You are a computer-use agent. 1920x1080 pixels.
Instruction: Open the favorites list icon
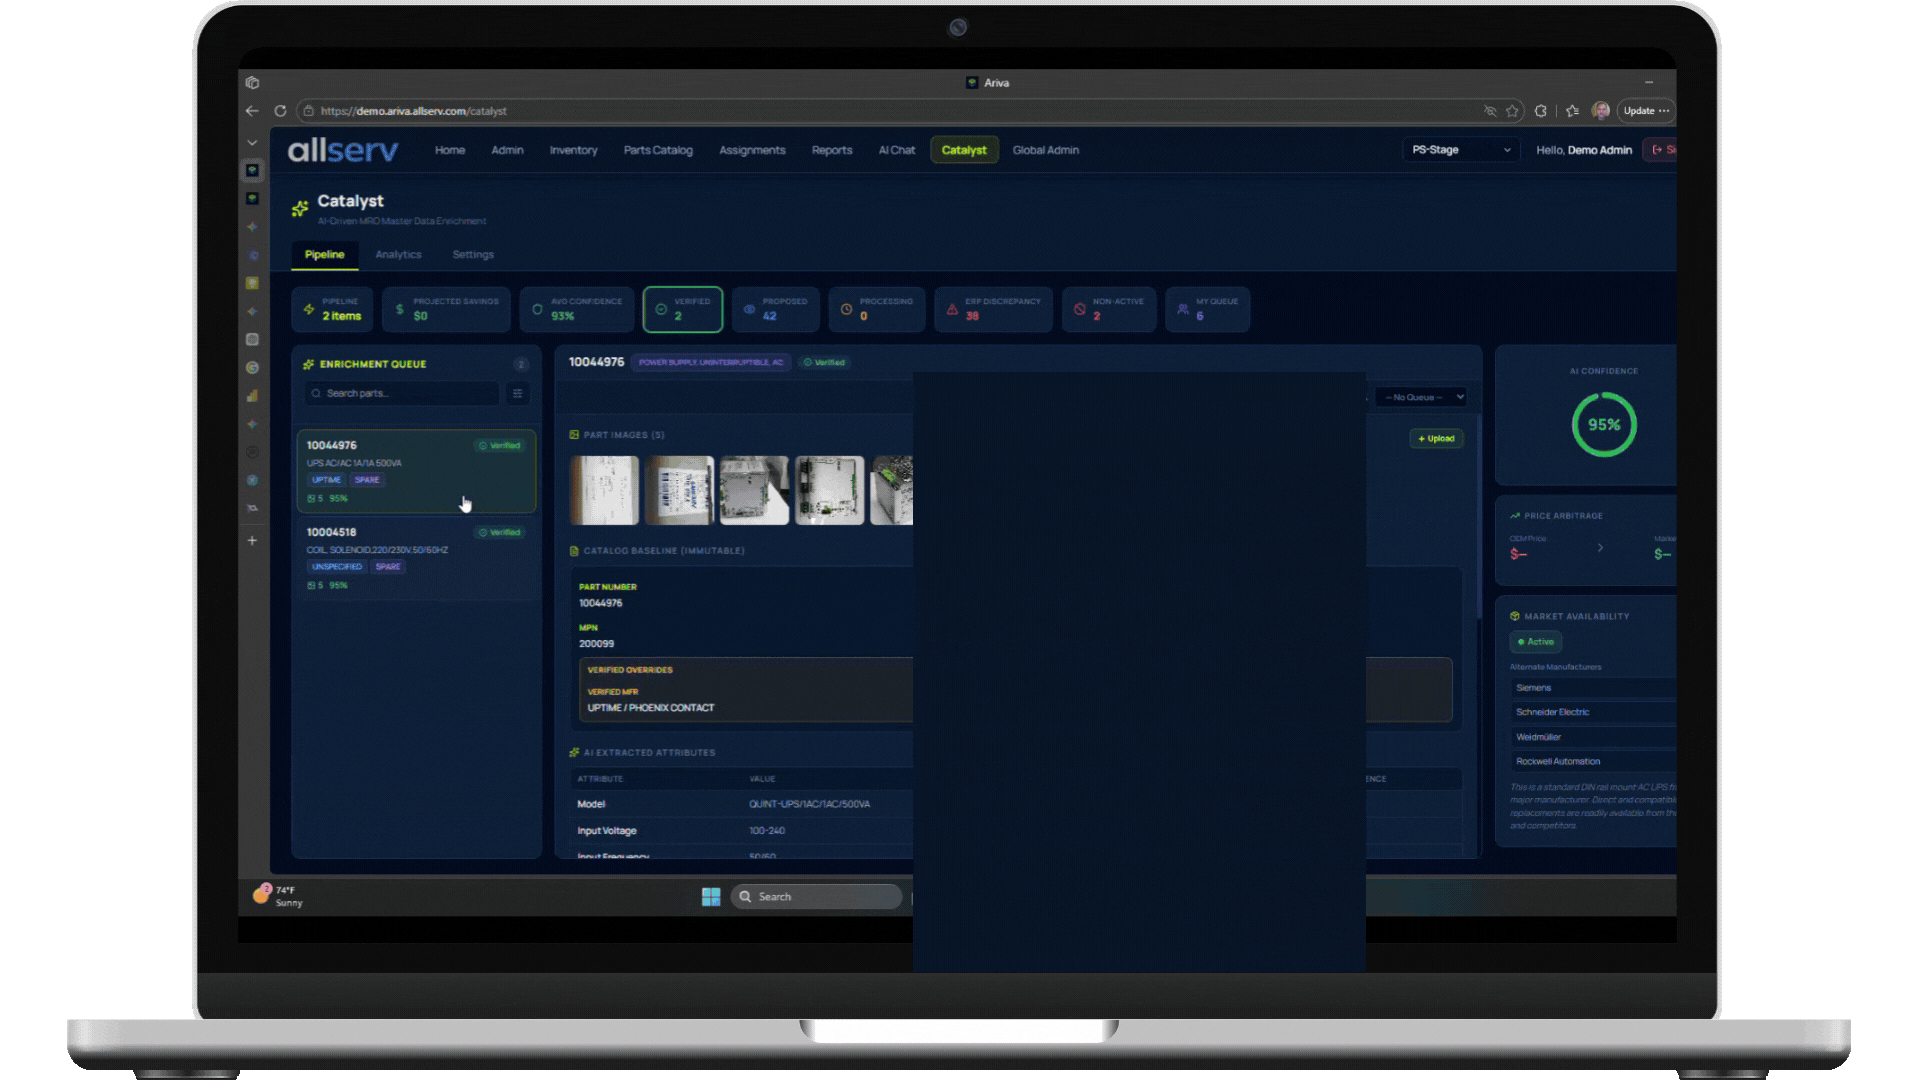[x=1572, y=111]
